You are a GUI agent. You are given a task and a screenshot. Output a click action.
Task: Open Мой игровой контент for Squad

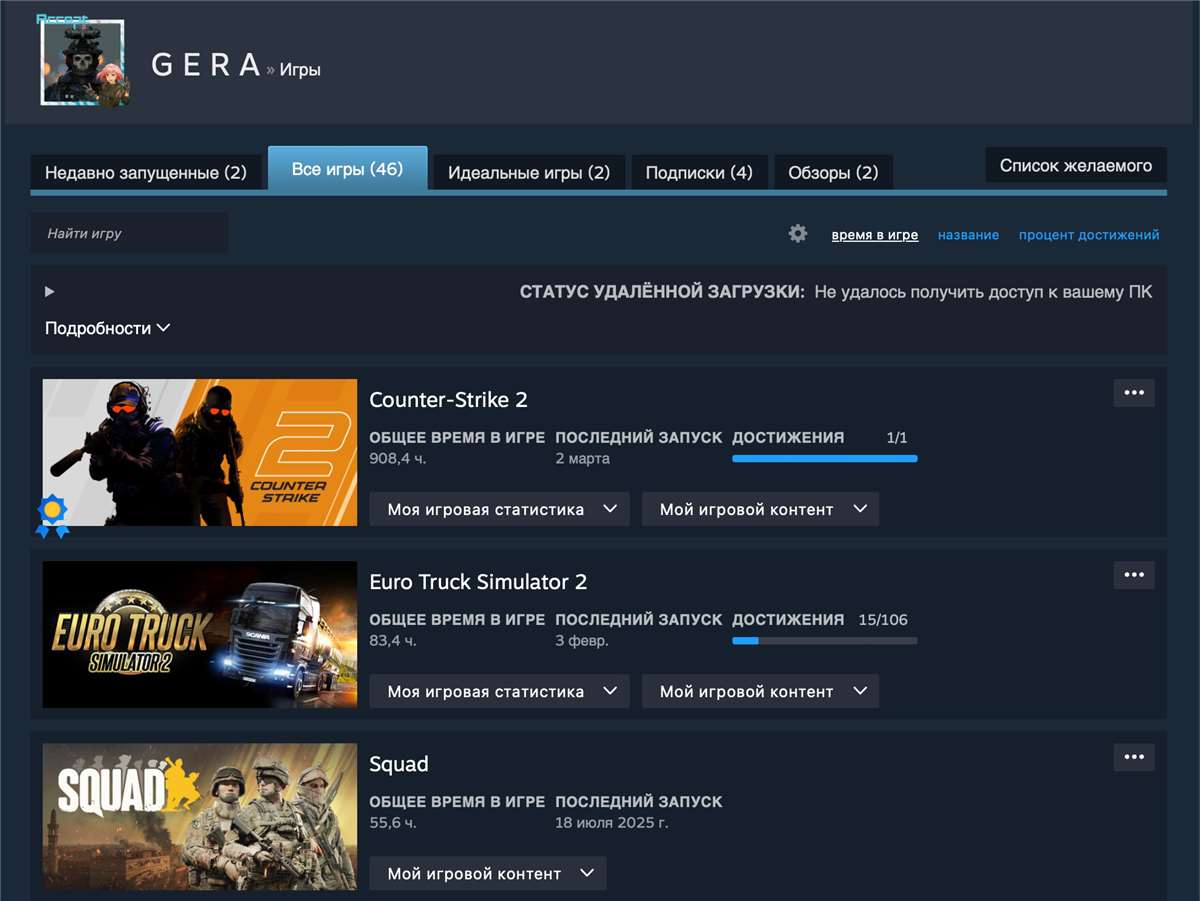[487, 872]
